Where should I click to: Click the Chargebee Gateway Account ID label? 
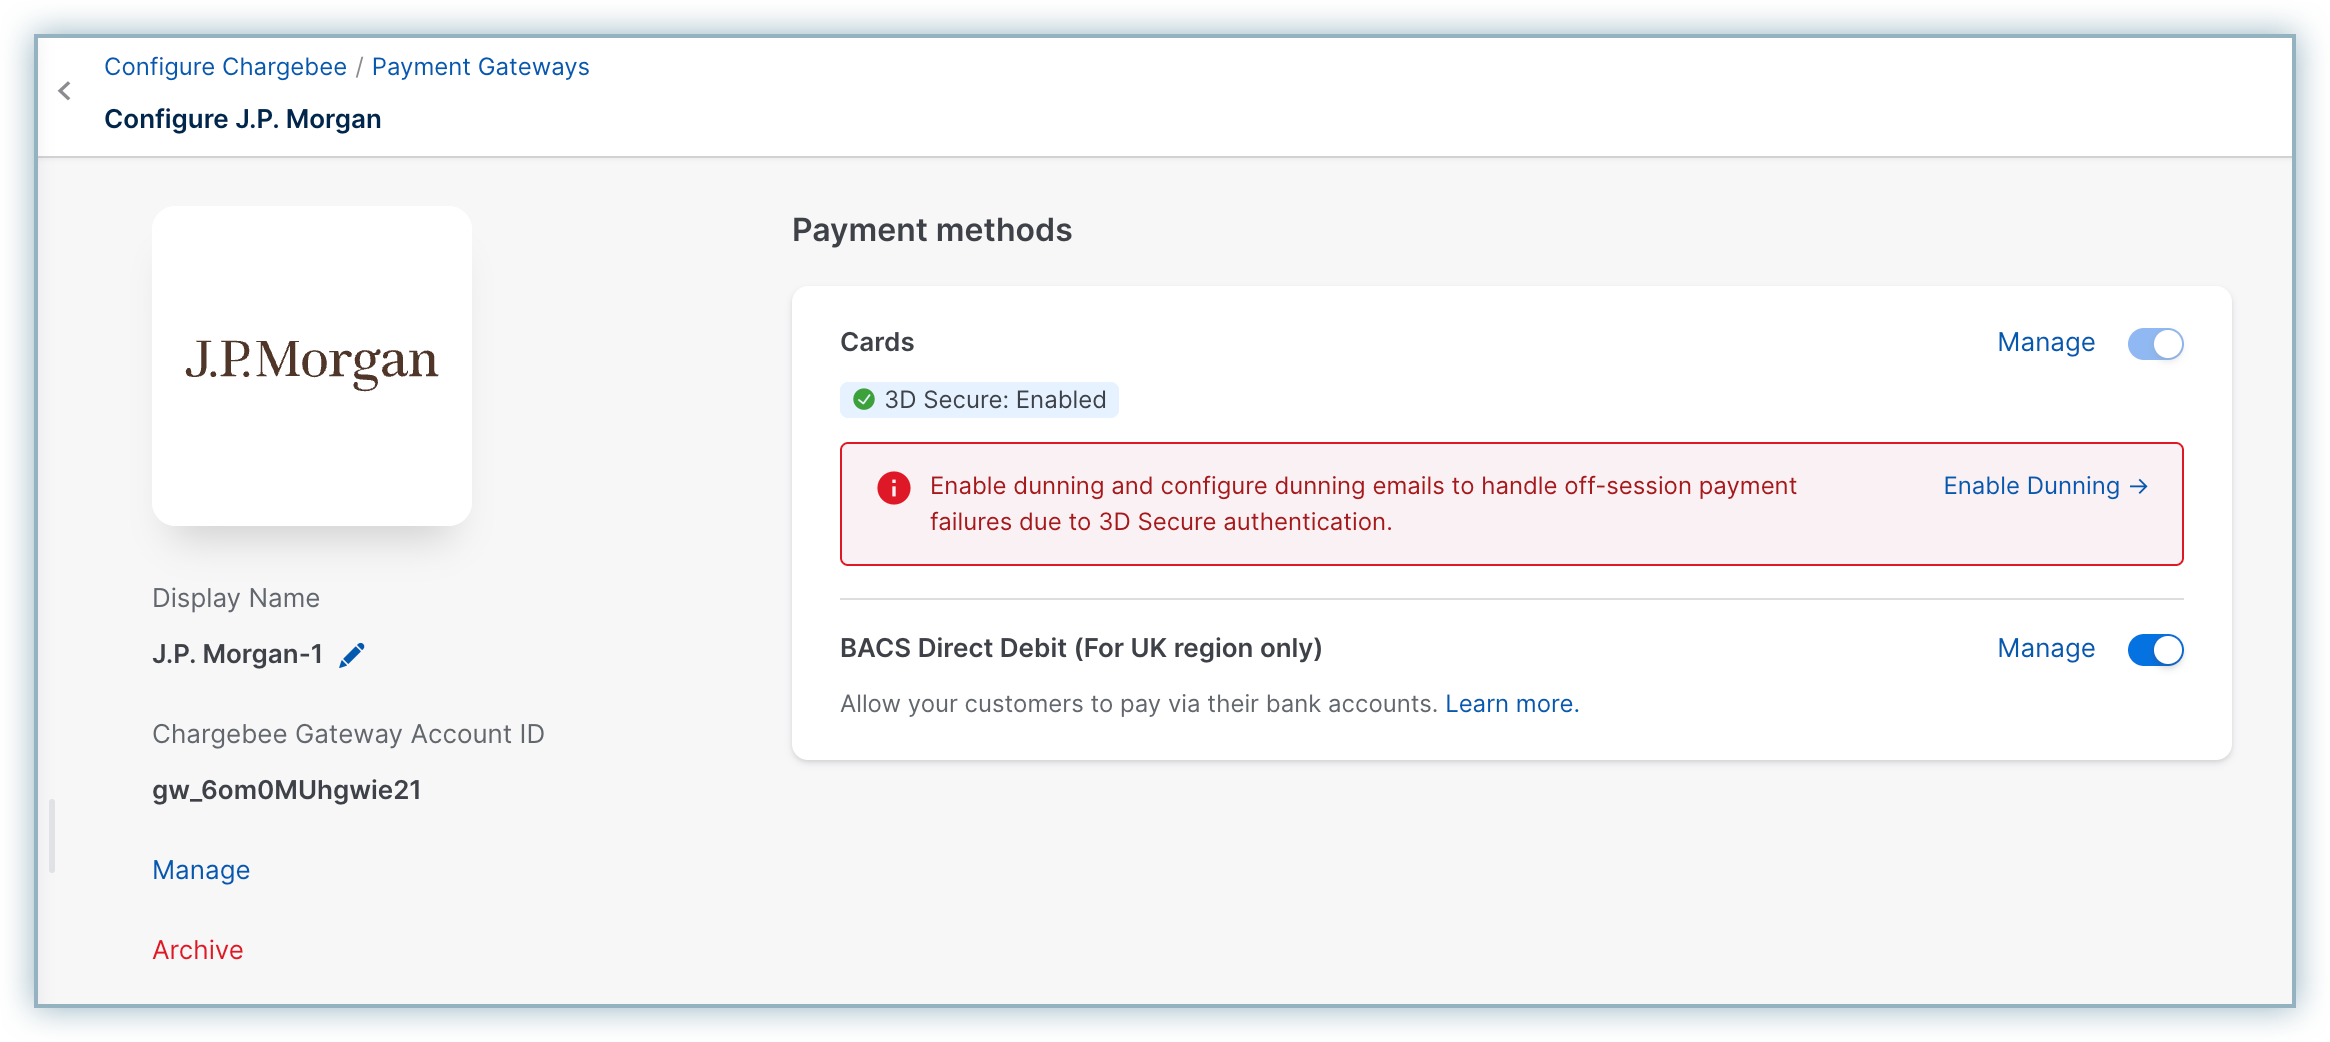click(x=349, y=734)
